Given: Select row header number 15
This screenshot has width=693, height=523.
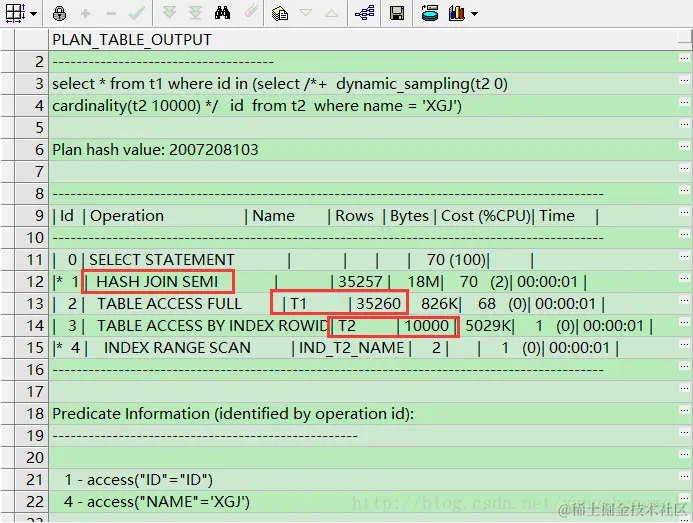Looking at the screenshot, I should [31, 347].
